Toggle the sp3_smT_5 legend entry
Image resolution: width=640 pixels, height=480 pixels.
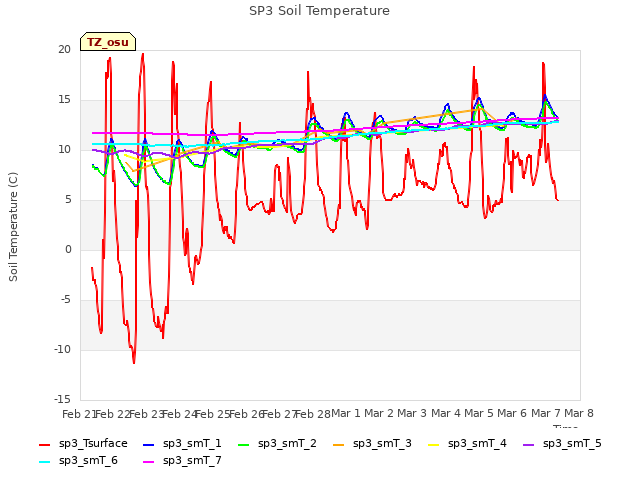562,444
